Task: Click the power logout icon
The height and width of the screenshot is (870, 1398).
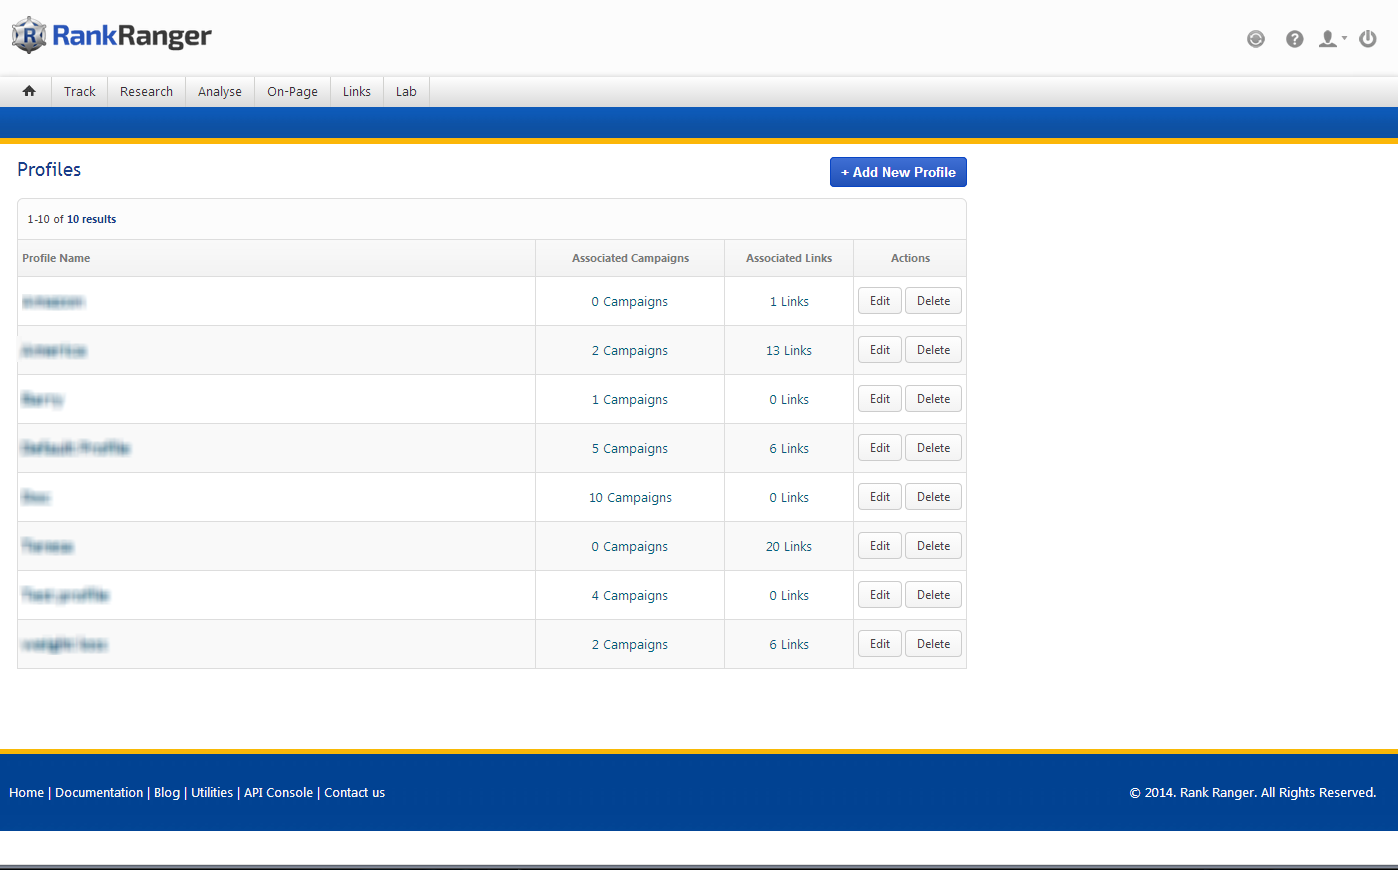Action: coord(1368,39)
